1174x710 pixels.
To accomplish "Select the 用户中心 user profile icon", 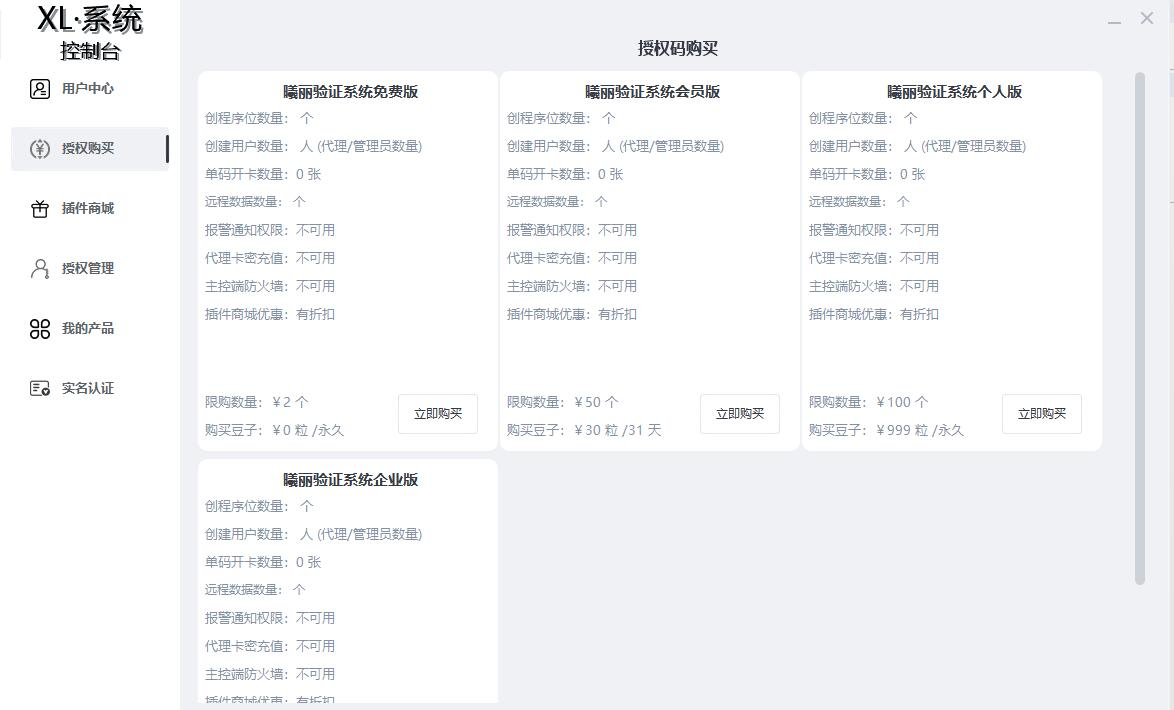I will (38, 89).
